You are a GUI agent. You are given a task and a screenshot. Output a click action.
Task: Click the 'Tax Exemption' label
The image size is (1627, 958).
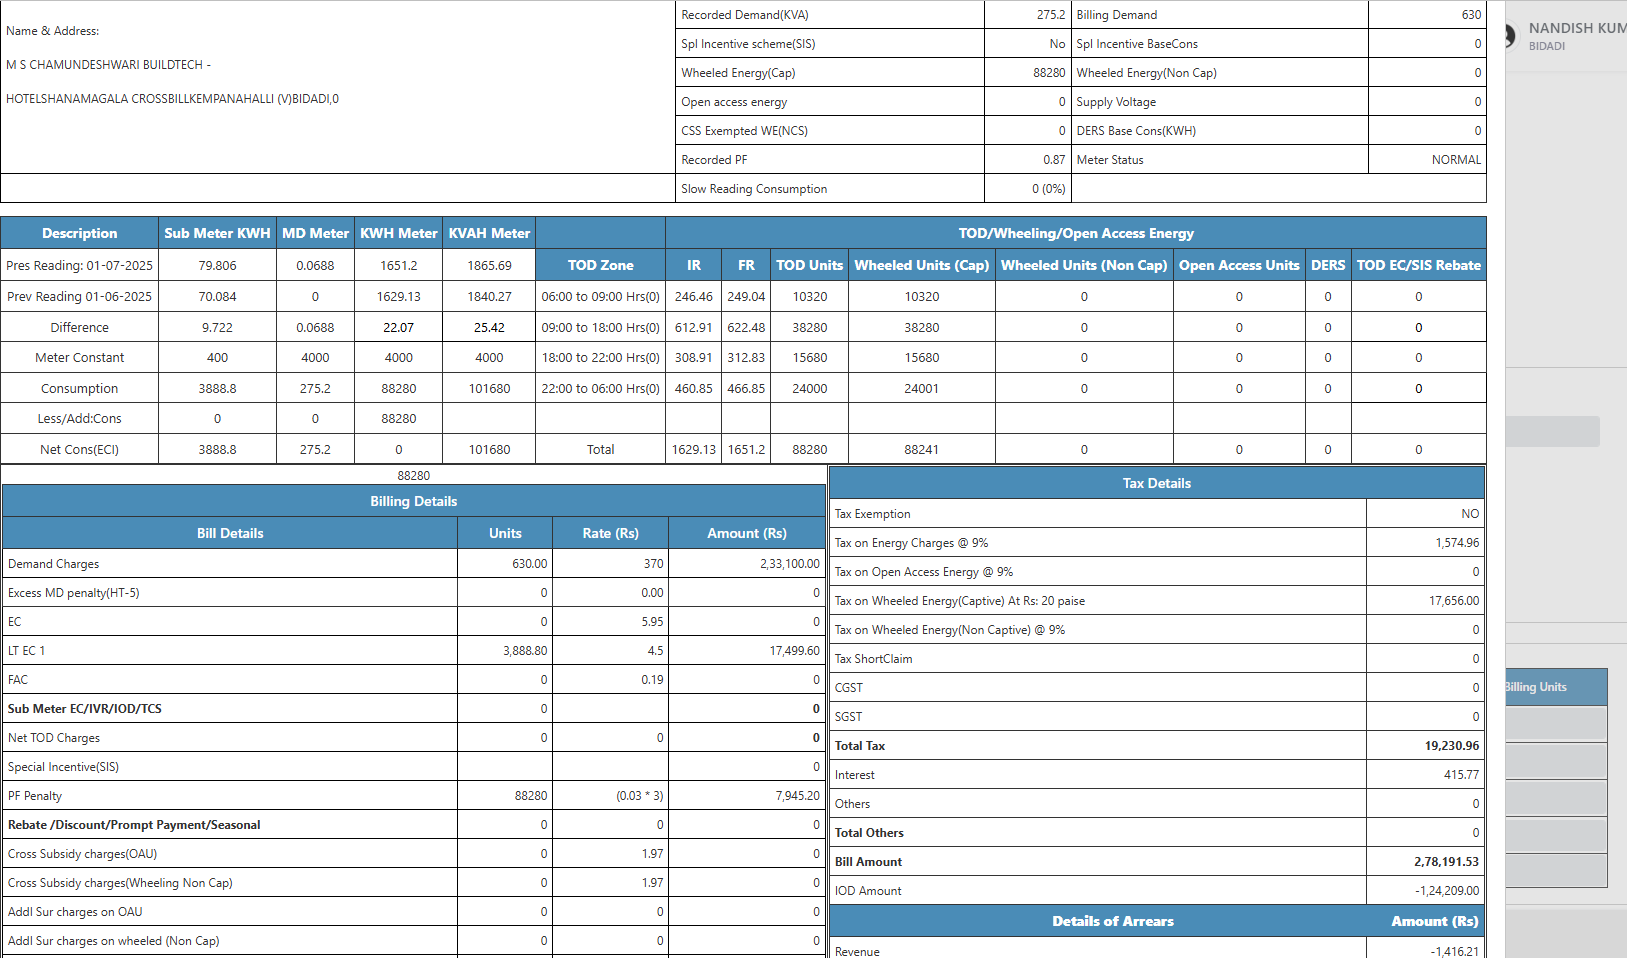pyautogui.click(x=872, y=514)
